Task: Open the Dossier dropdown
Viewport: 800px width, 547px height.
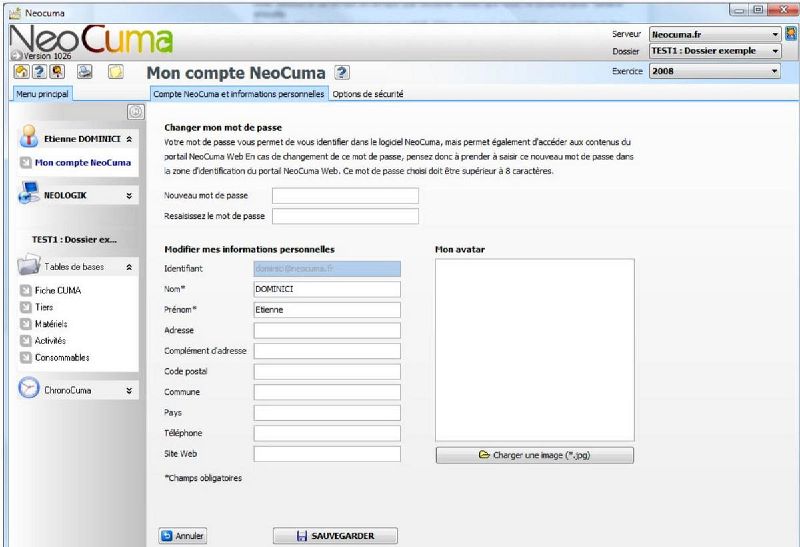Action: pyautogui.click(x=715, y=51)
